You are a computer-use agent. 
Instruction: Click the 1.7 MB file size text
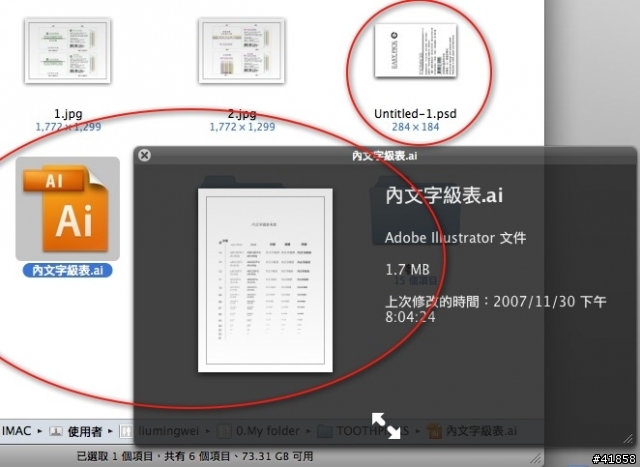pos(407,269)
